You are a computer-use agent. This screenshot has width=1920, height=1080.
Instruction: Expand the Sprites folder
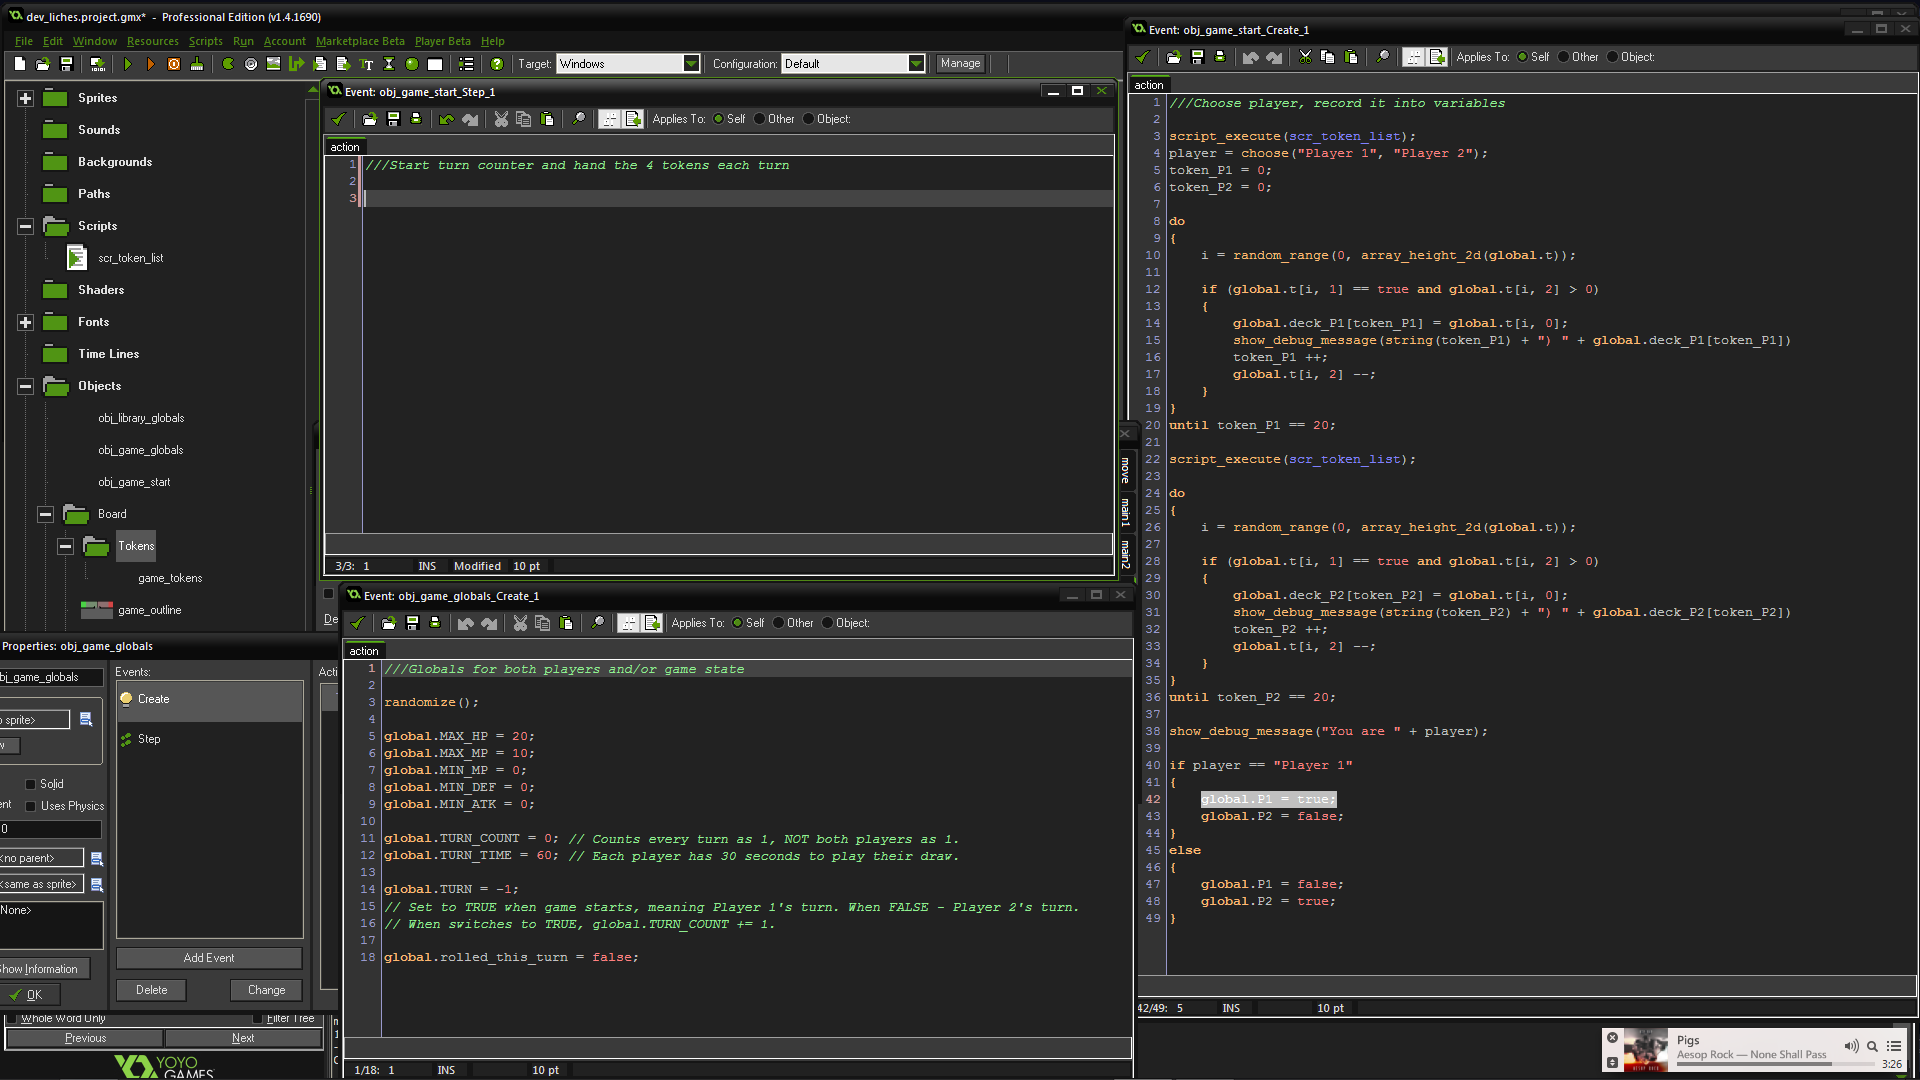tap(26, 98)
